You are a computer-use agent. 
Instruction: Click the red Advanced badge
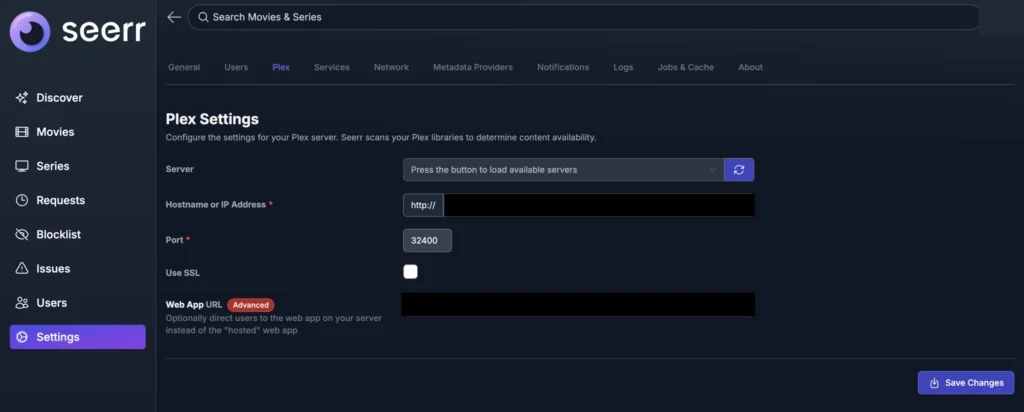point(251,305)
